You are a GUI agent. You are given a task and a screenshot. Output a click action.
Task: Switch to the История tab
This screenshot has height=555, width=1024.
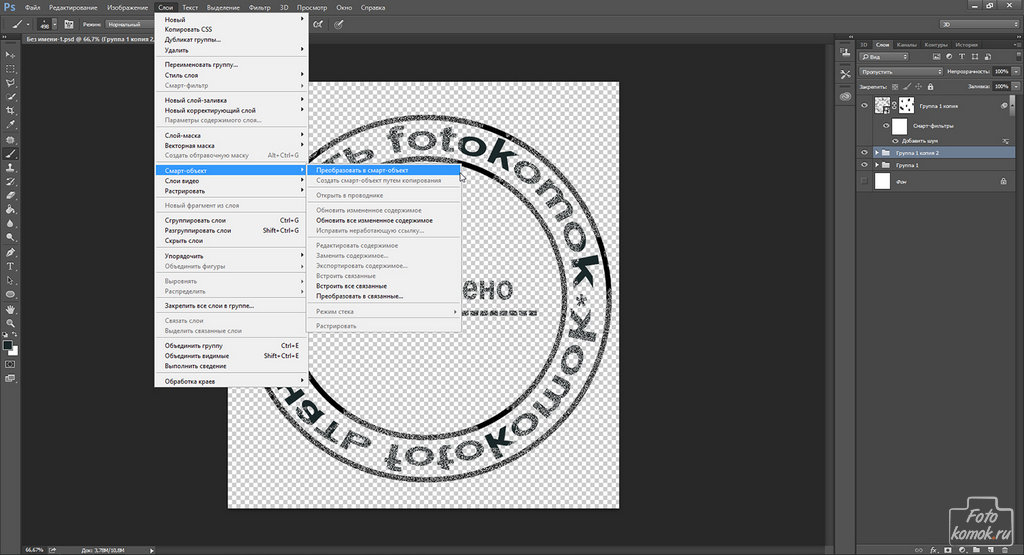967,44
